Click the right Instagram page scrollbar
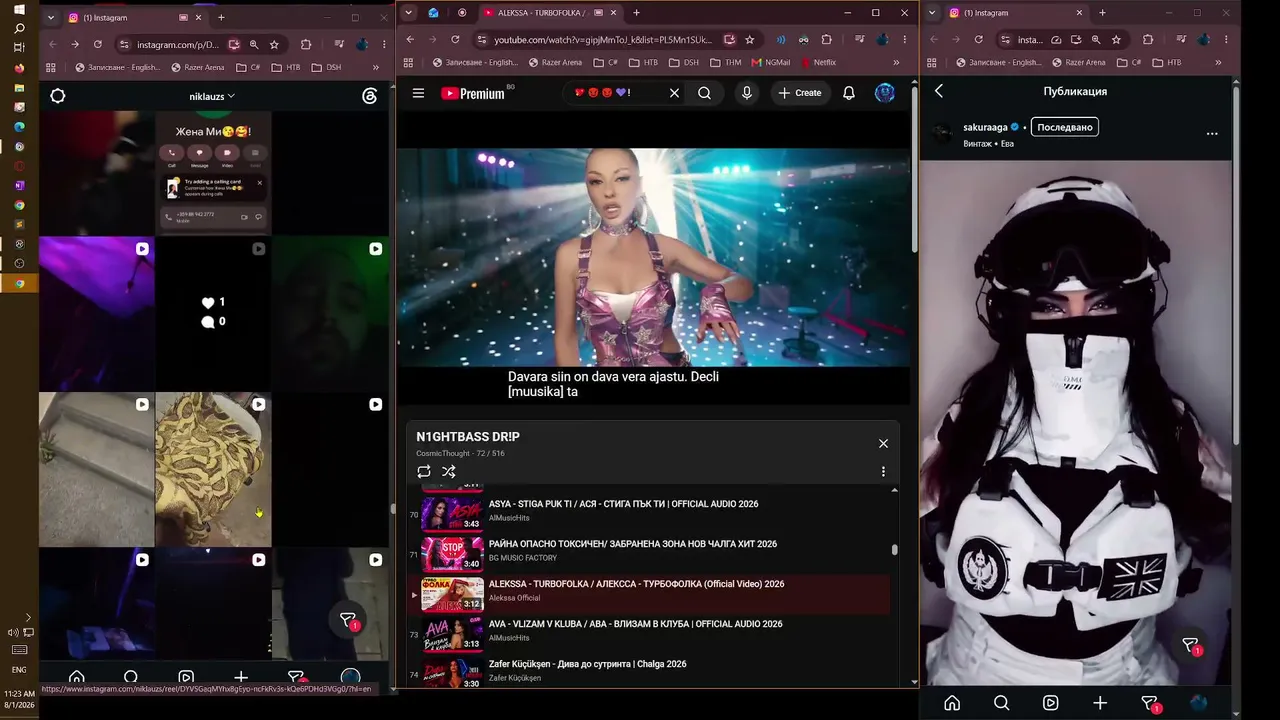This screenshot has height=720, width=1280. (x=1237, y=264)
